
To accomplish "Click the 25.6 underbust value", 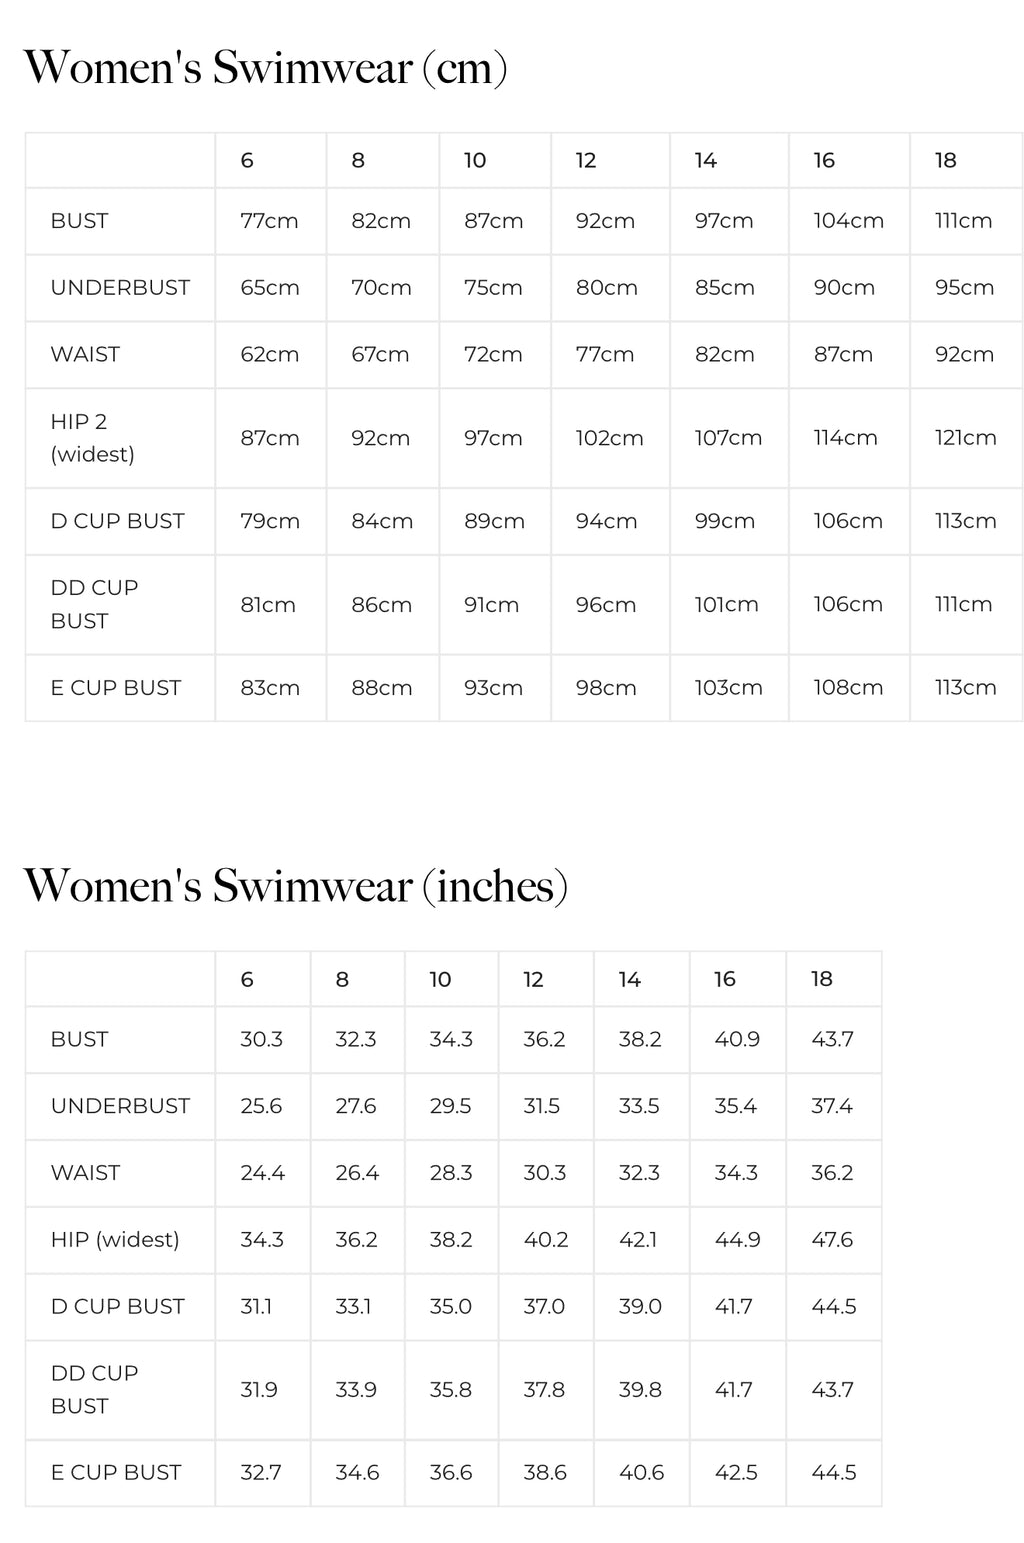I will pos(261,1106).
